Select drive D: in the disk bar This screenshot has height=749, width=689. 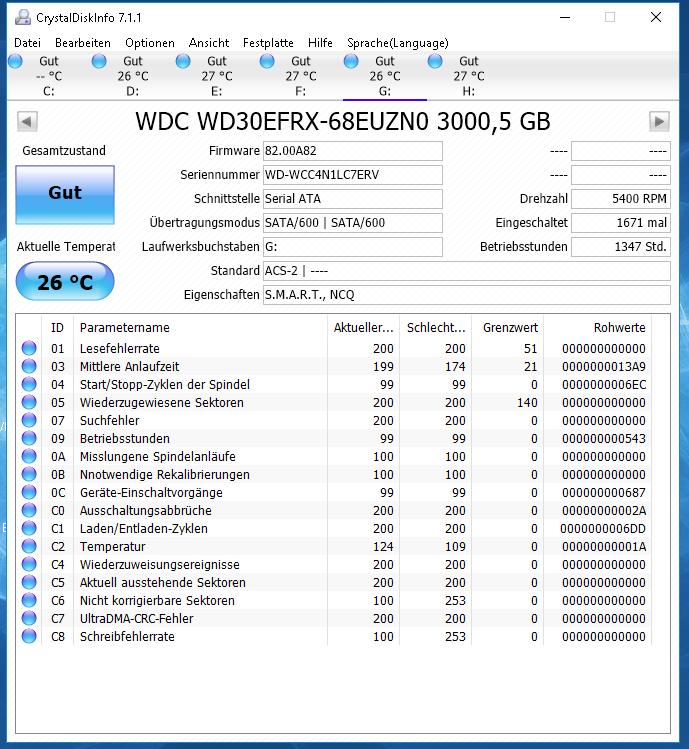pos(133,76)
